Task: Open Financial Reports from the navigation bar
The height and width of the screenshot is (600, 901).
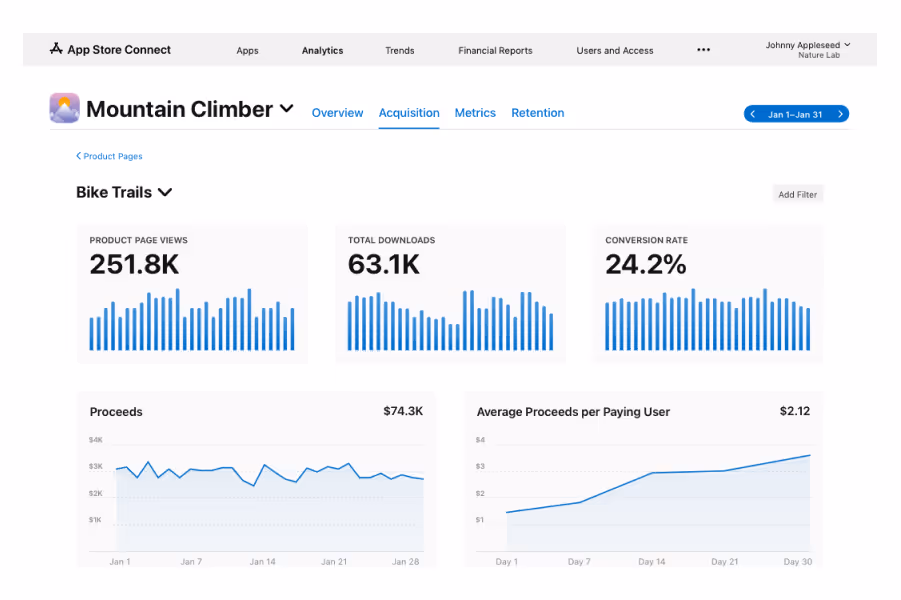Action: (495, 49)
